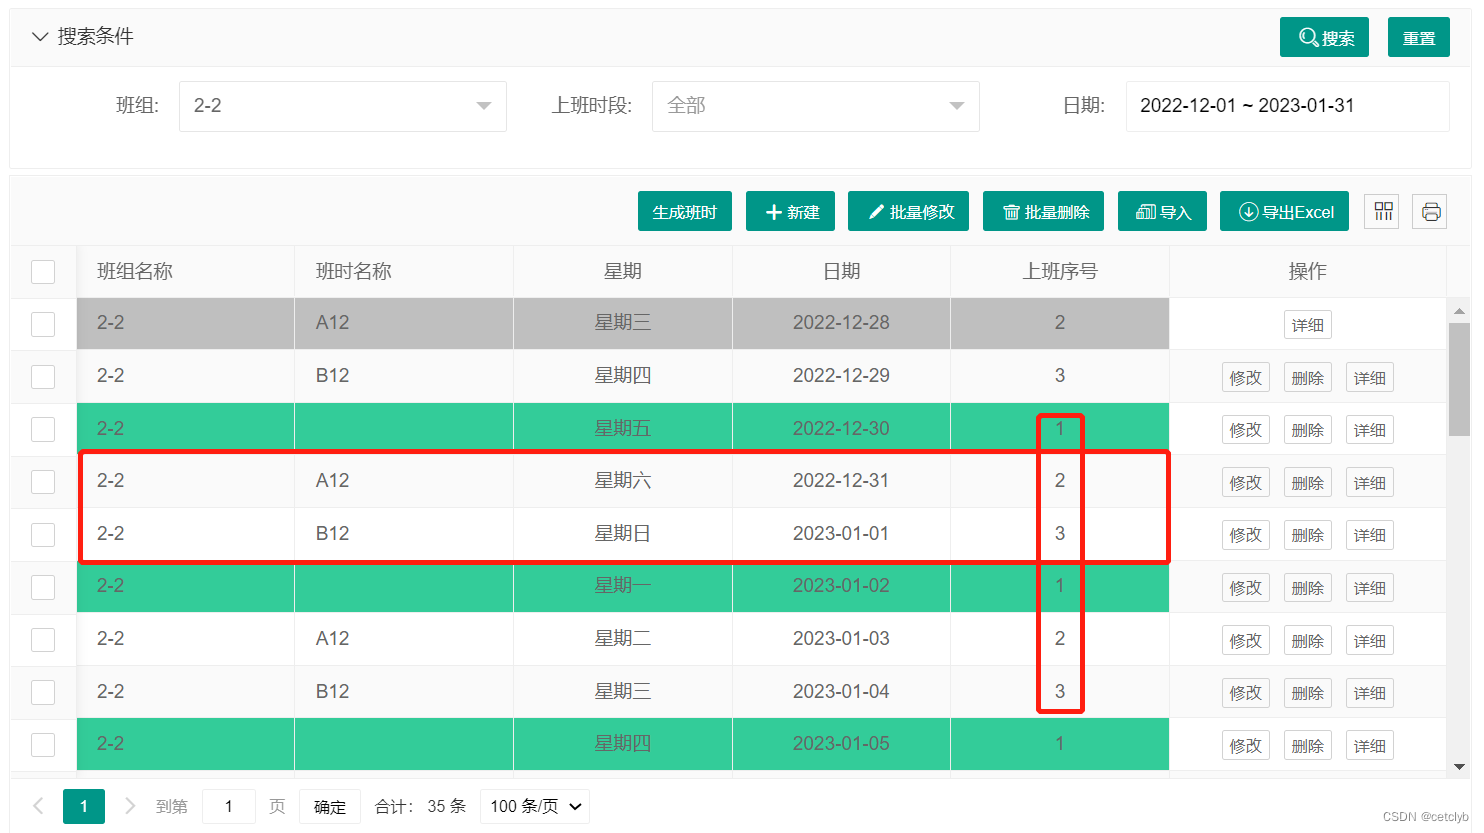The width and height of the screenshot is (1484, 833).
Task: Click the 批量删除 button
Action: [1043, 211]
